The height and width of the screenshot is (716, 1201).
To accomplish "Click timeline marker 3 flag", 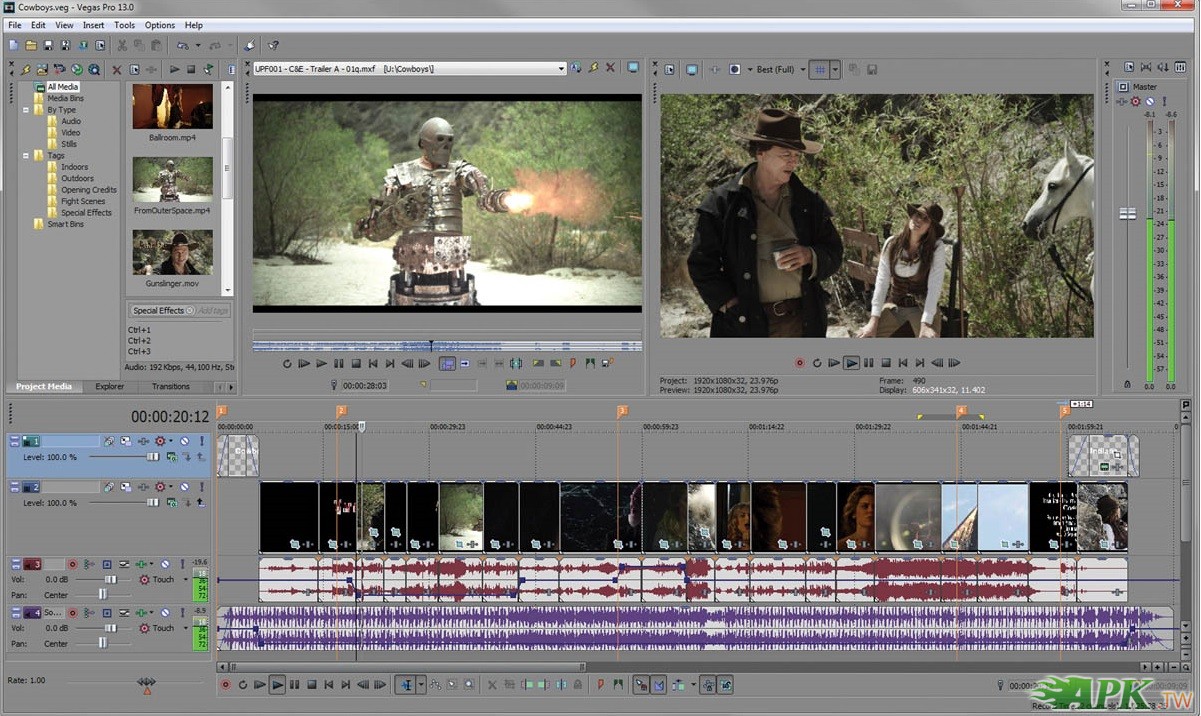I will click(622, 410).
